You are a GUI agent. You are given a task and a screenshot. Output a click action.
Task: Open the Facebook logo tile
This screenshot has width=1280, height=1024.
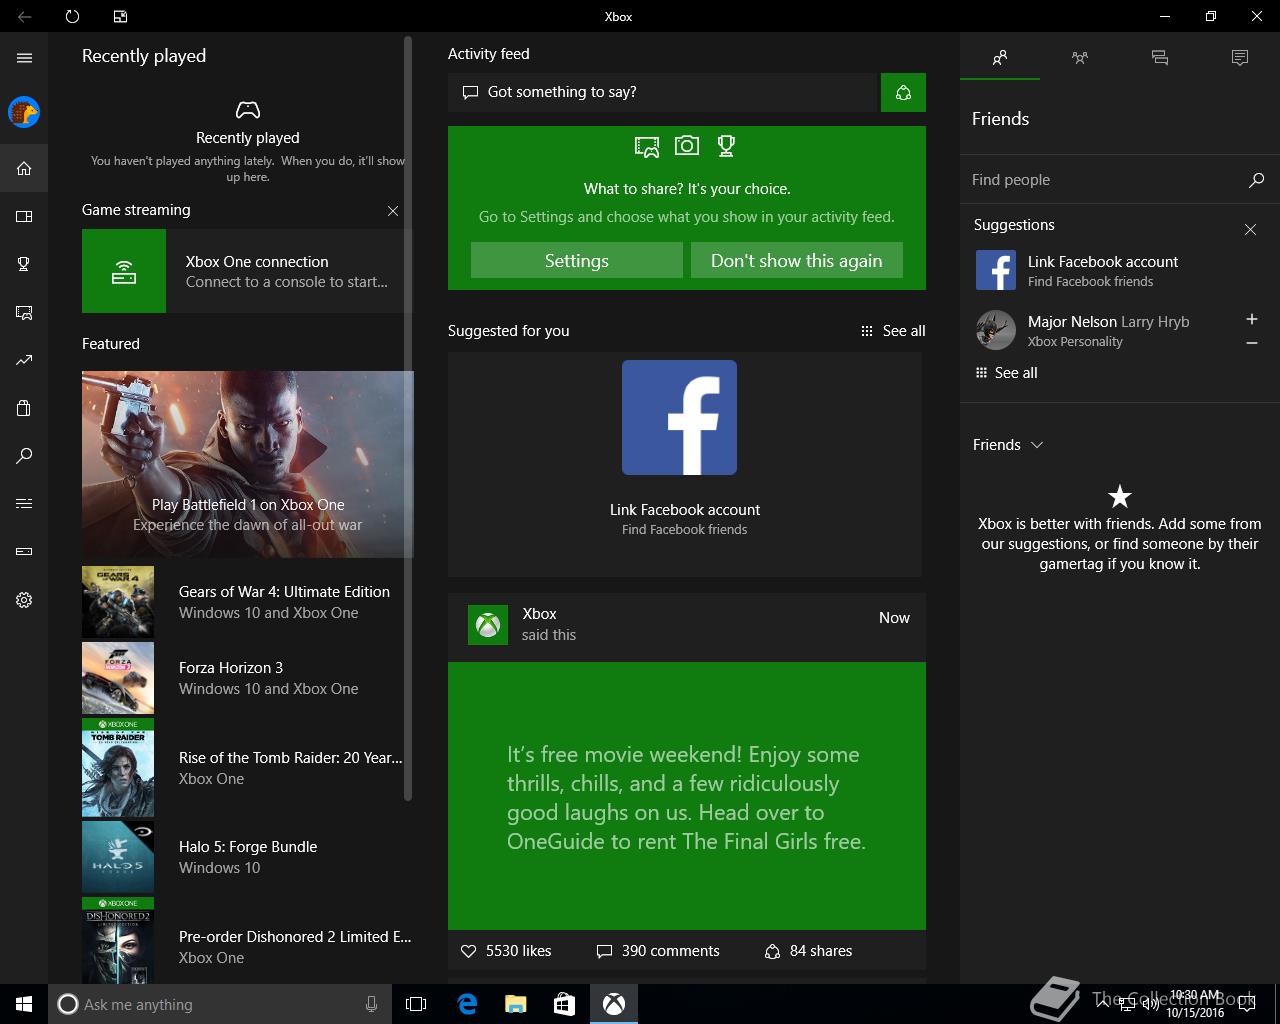pyautogui.click(x=679, y=417)
